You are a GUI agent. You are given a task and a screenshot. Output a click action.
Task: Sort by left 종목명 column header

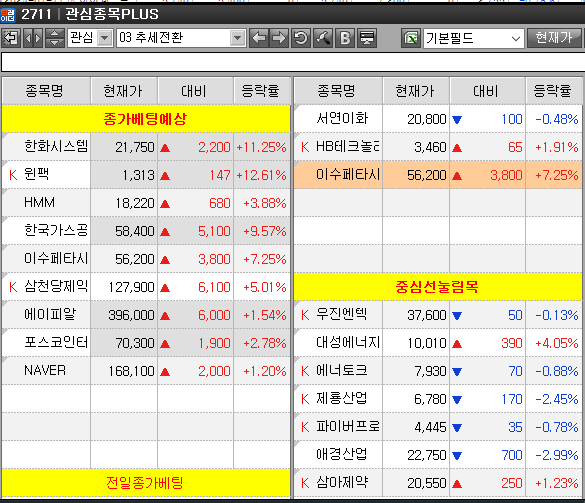pos(46,91)
